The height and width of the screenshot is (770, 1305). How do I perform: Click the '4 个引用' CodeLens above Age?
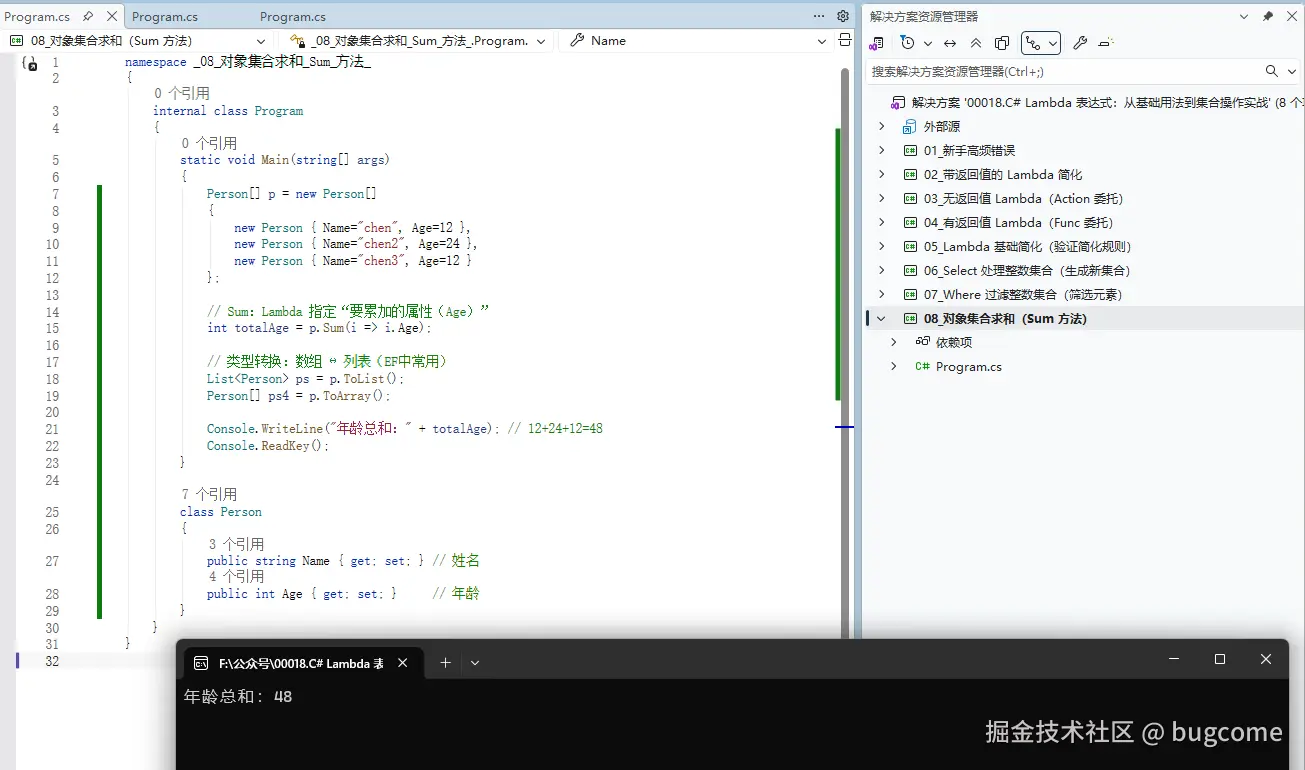point(236,576)
